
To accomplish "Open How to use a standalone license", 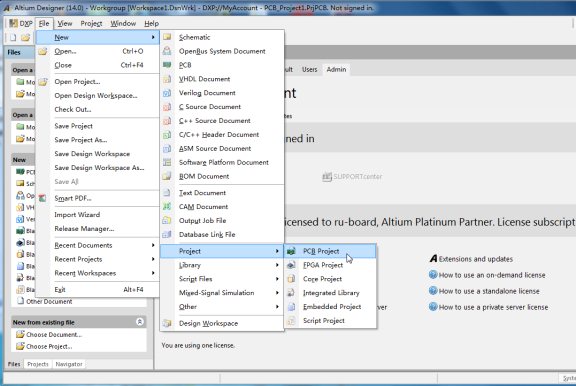I will [489, 291].
